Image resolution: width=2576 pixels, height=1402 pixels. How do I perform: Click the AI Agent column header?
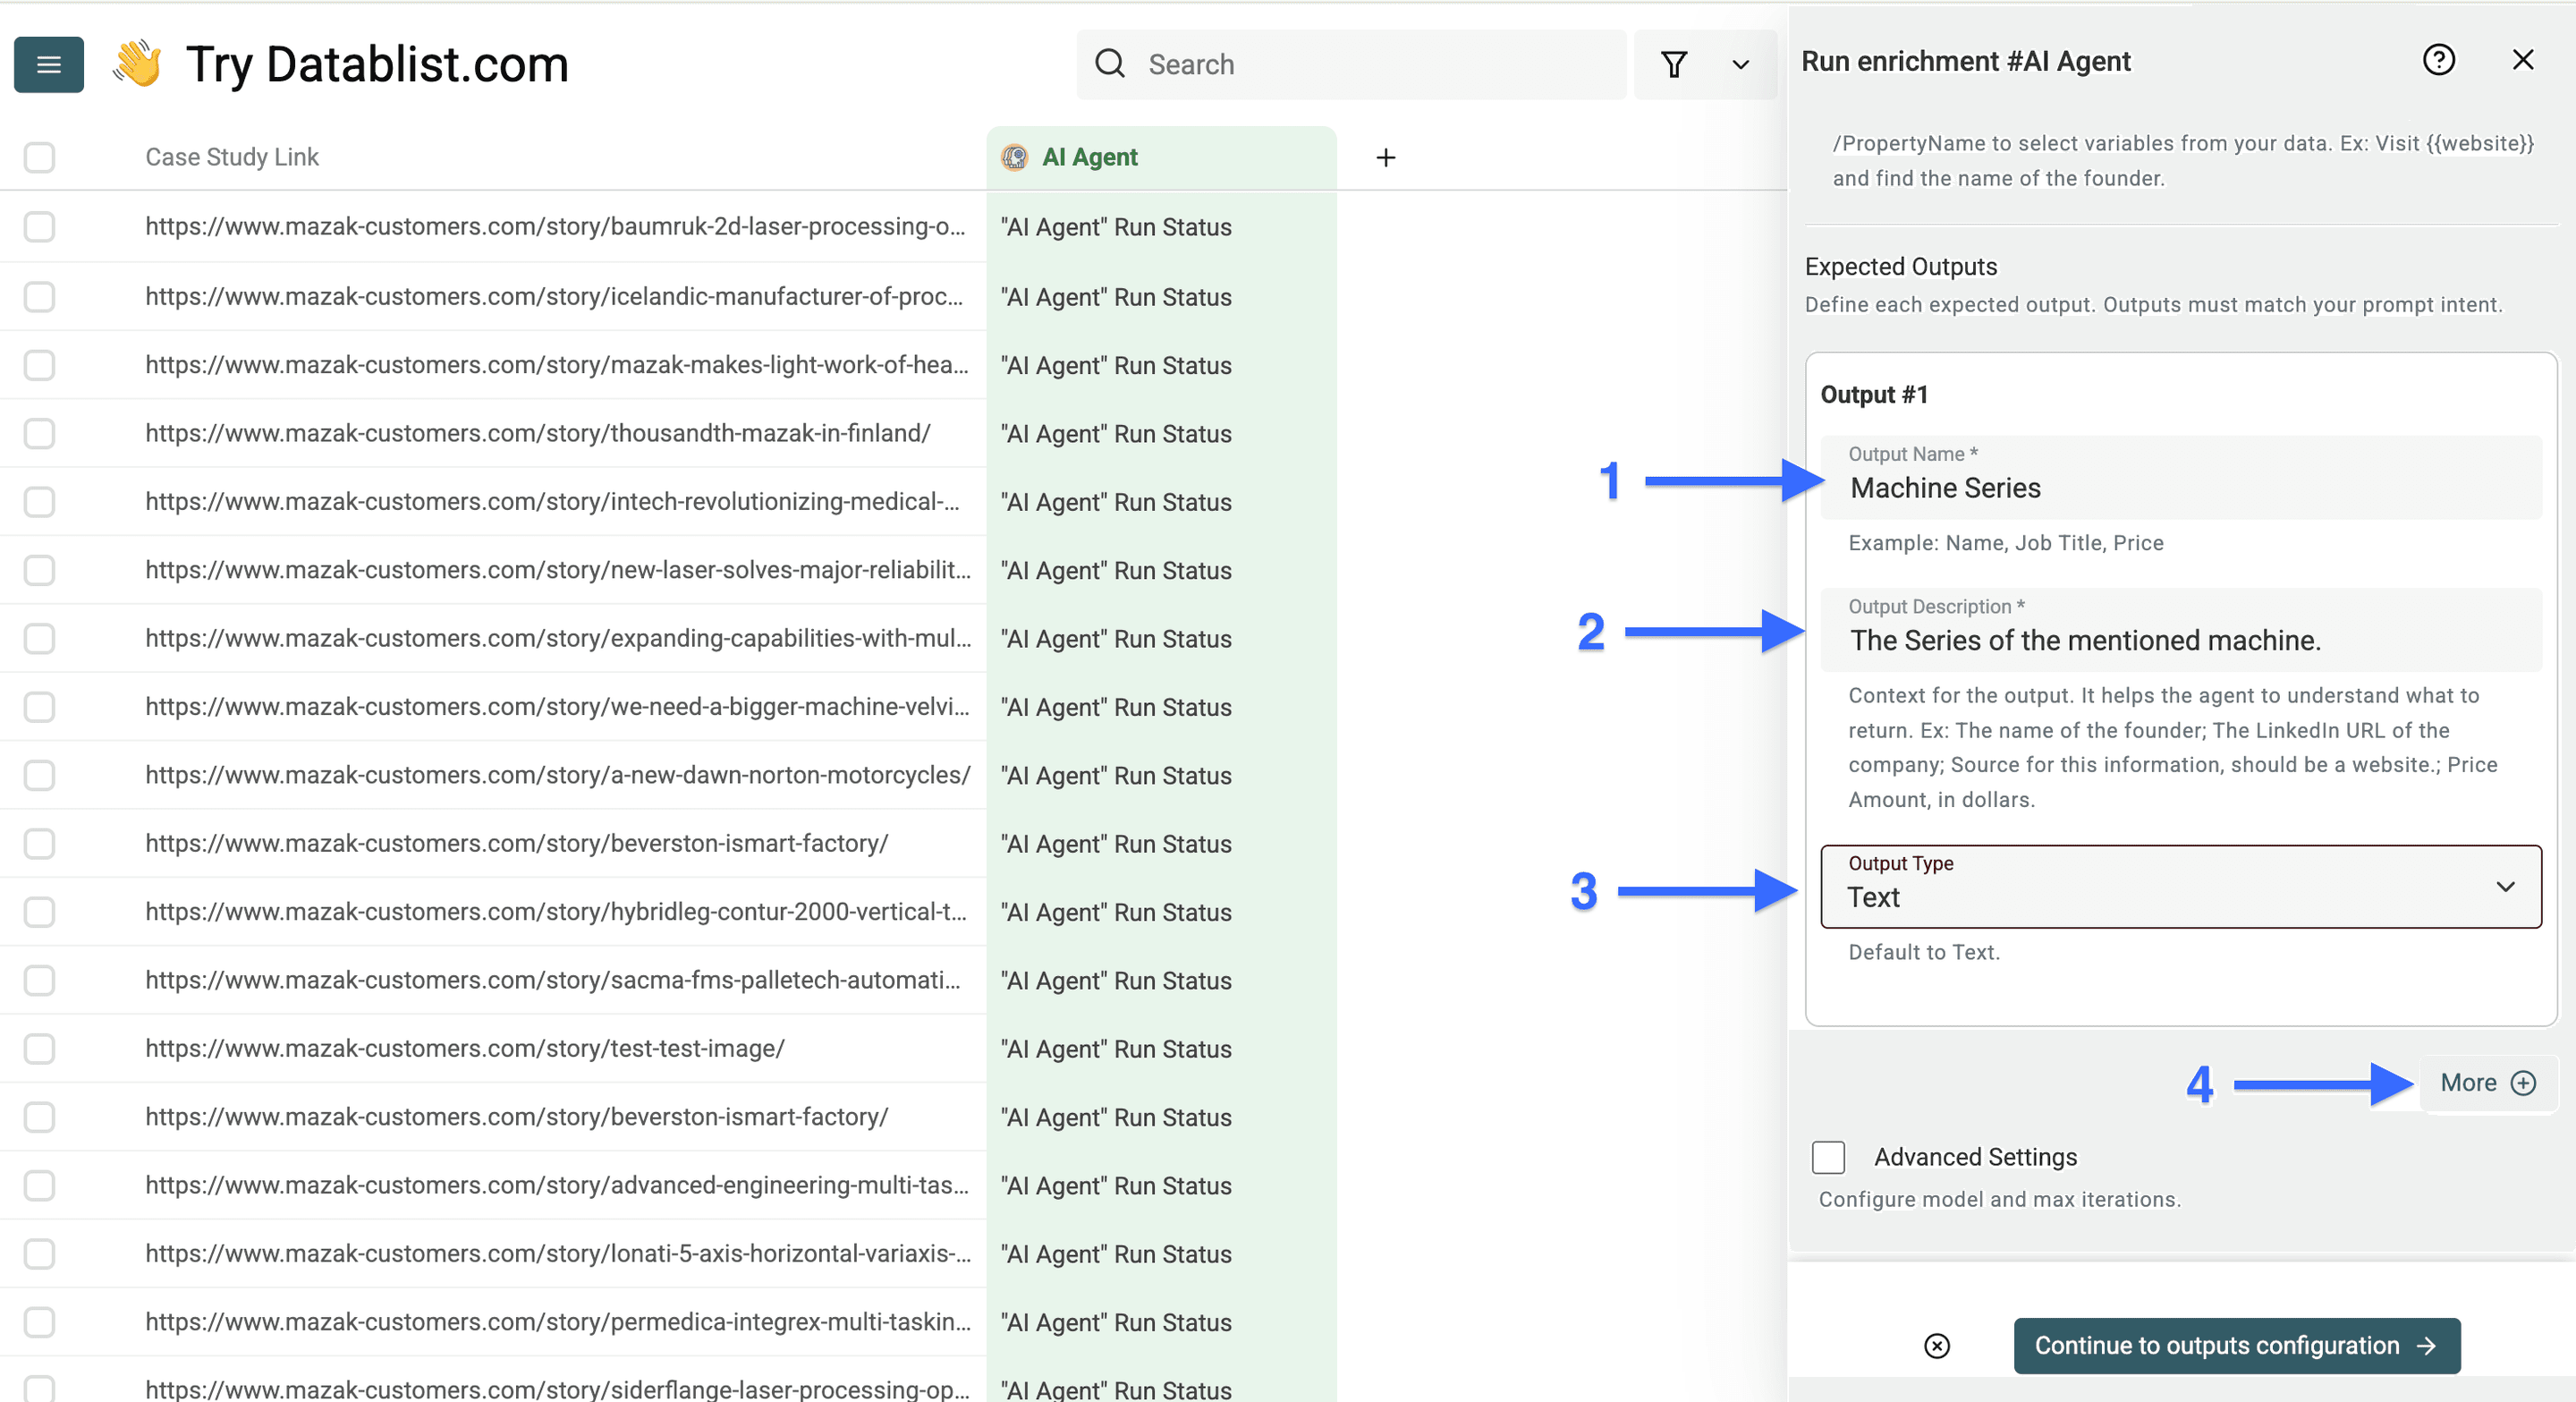(x=1161, y=157)
